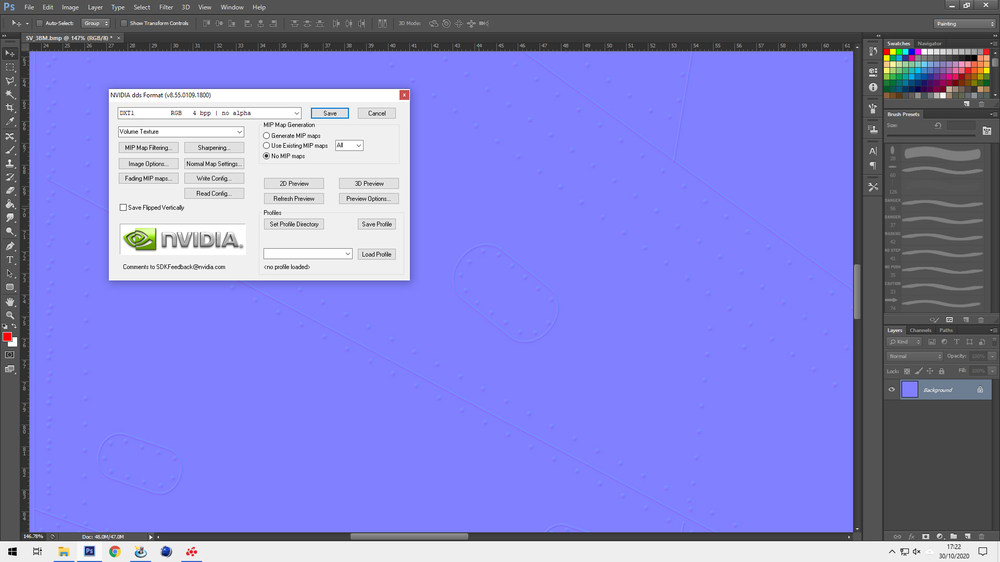Viewport: 1000px width, 562px height.
Task: Open the Info panel icon
Action: pos(873,87)
